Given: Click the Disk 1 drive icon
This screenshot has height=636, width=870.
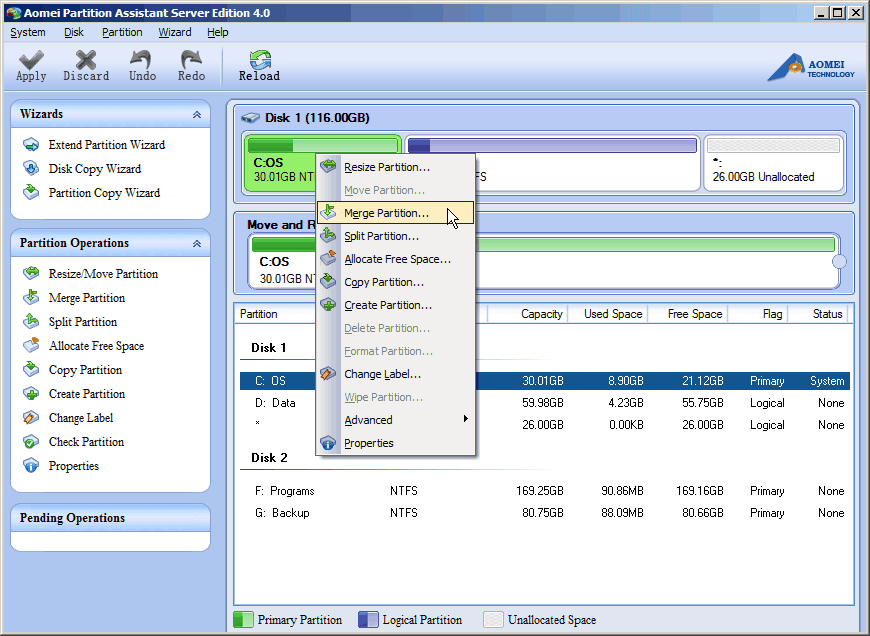Looking at the screenshot, I should (251, 118).
